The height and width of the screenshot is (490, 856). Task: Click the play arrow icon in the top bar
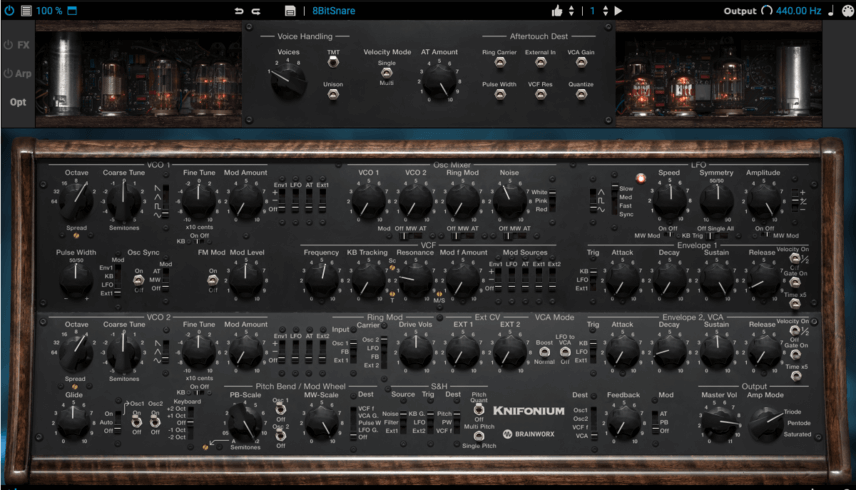[619, 10]
